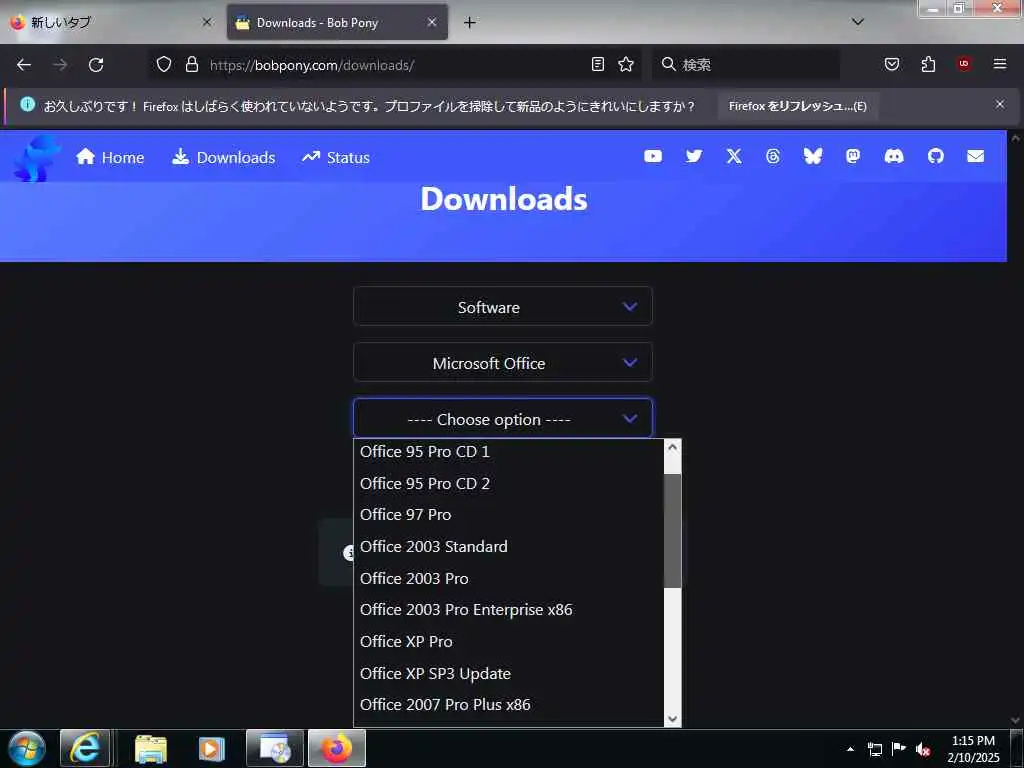Show site security padlock info
Image resolution: width=1024 pixels, height=768 pixels.
pyautogui.click(x=191, y=64)
